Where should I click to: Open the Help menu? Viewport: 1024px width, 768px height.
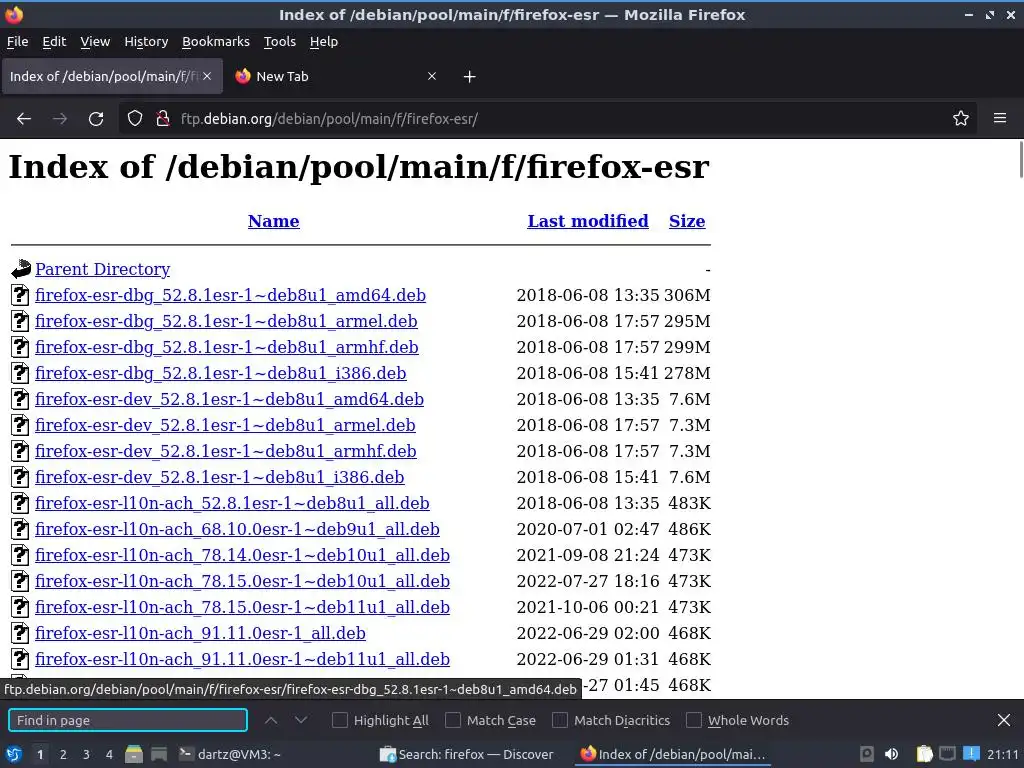point(324,41)
